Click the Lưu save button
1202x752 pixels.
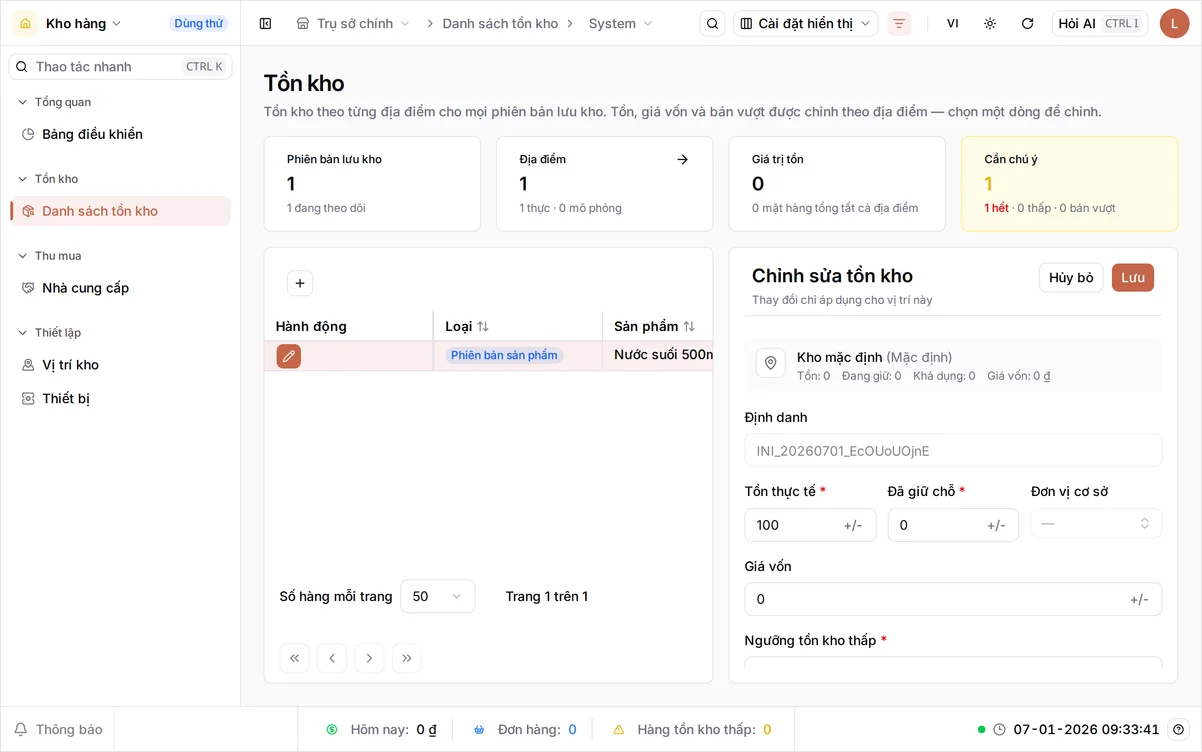(1132, 277)
